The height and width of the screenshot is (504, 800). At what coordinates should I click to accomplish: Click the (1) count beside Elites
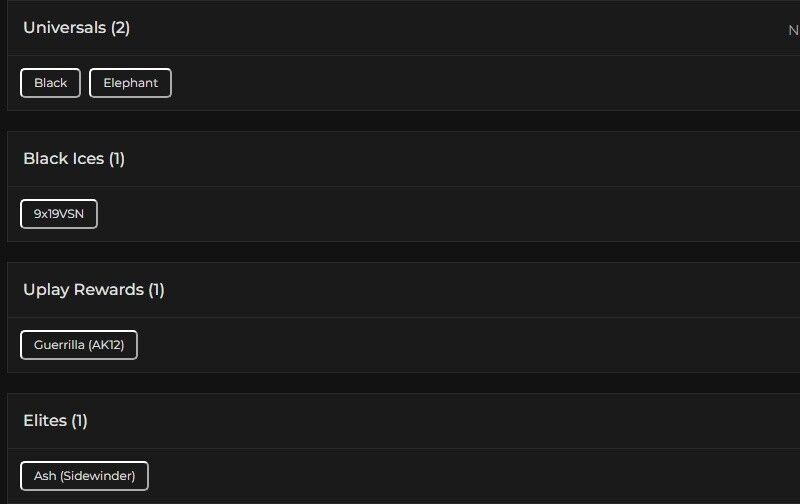pos(79,421)
